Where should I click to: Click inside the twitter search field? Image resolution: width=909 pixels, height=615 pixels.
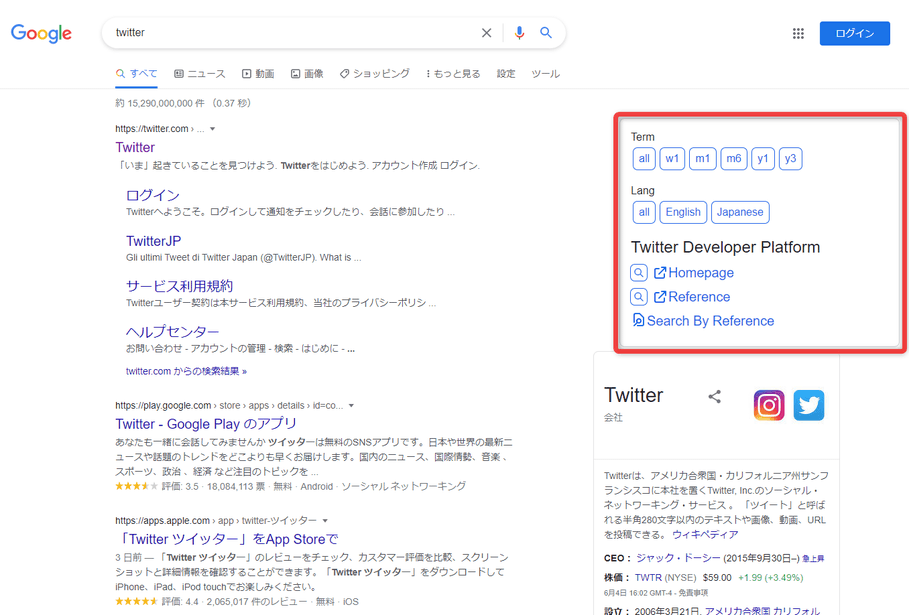tap(296, 32)
